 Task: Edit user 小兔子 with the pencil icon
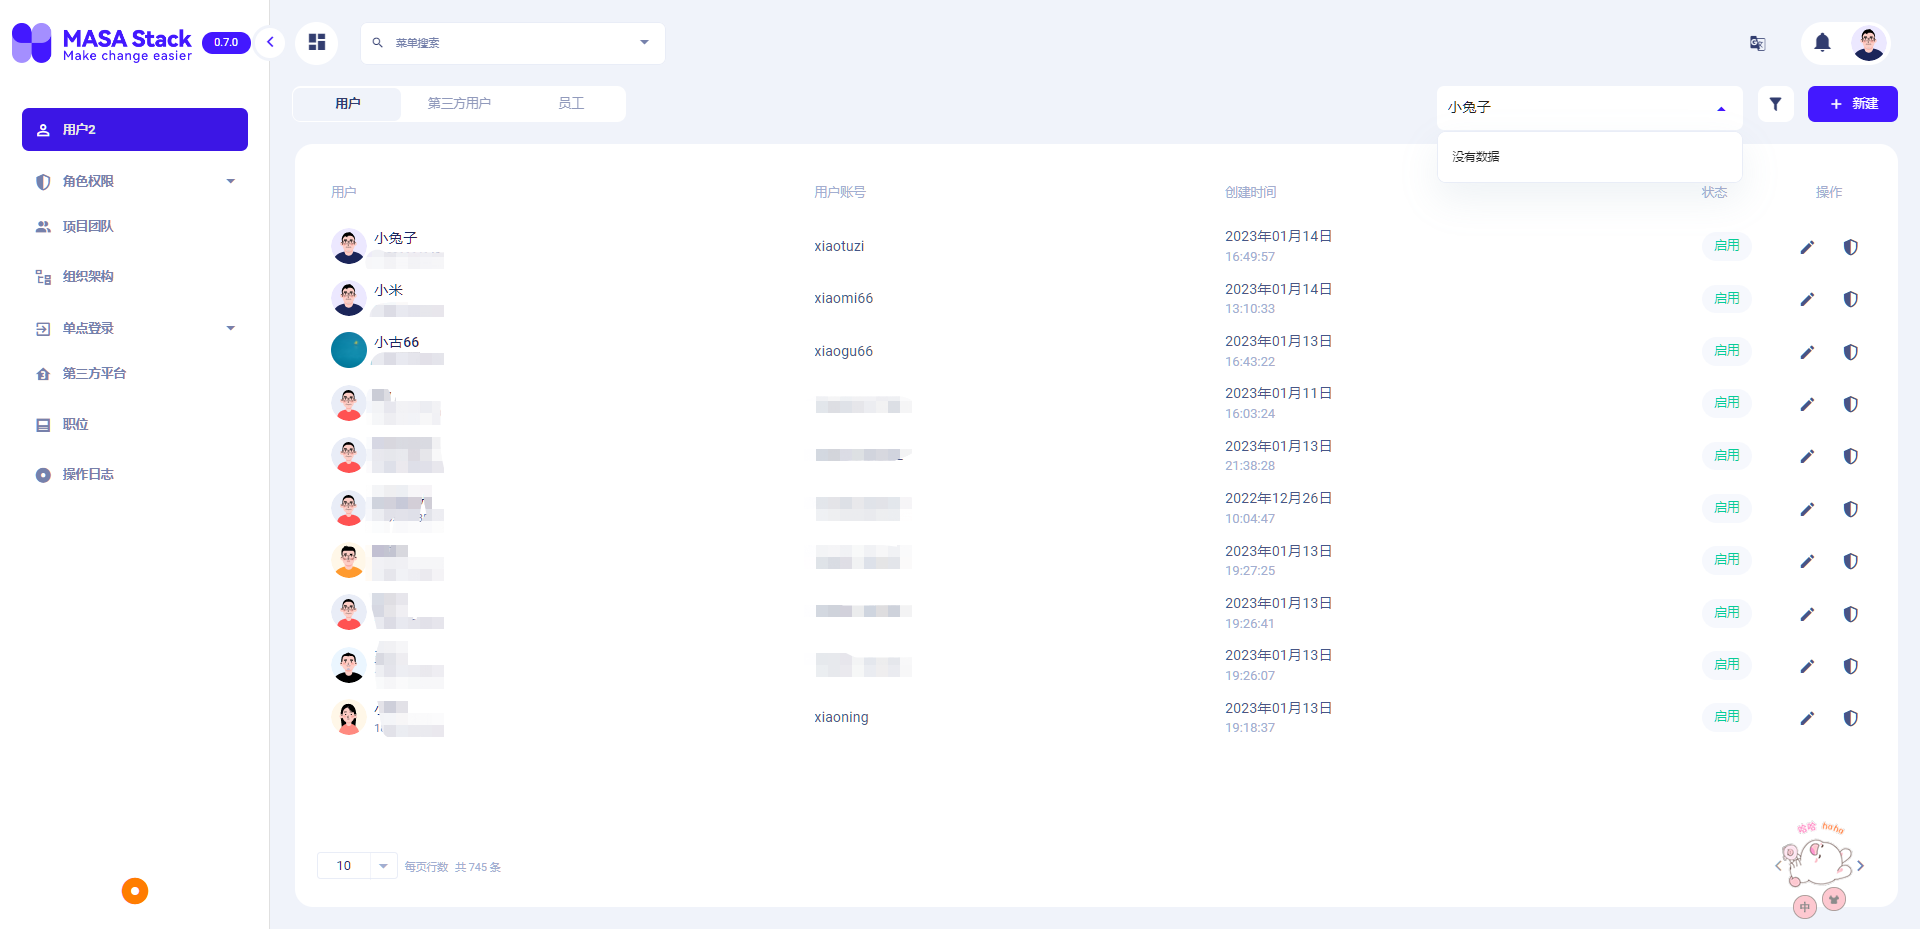tap(1807, 247)
